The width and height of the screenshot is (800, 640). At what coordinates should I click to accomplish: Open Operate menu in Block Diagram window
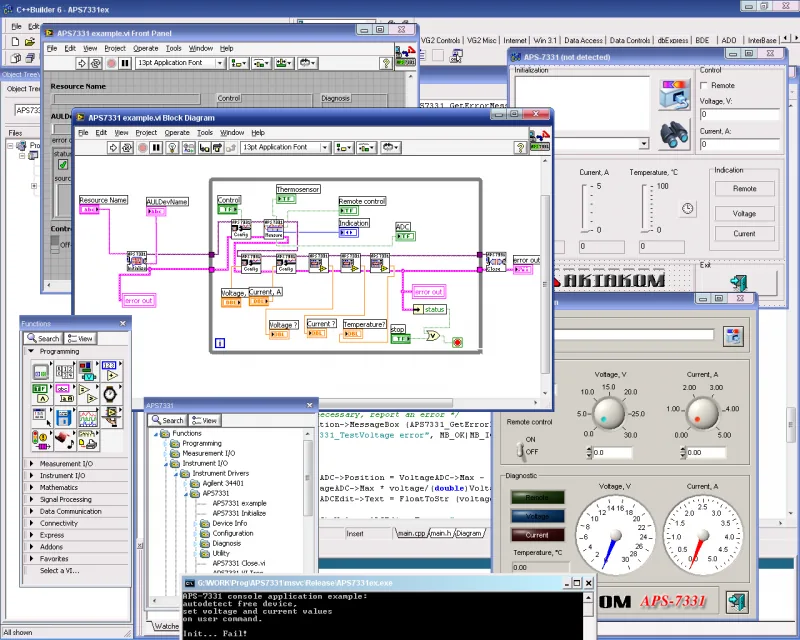point(177,133)
